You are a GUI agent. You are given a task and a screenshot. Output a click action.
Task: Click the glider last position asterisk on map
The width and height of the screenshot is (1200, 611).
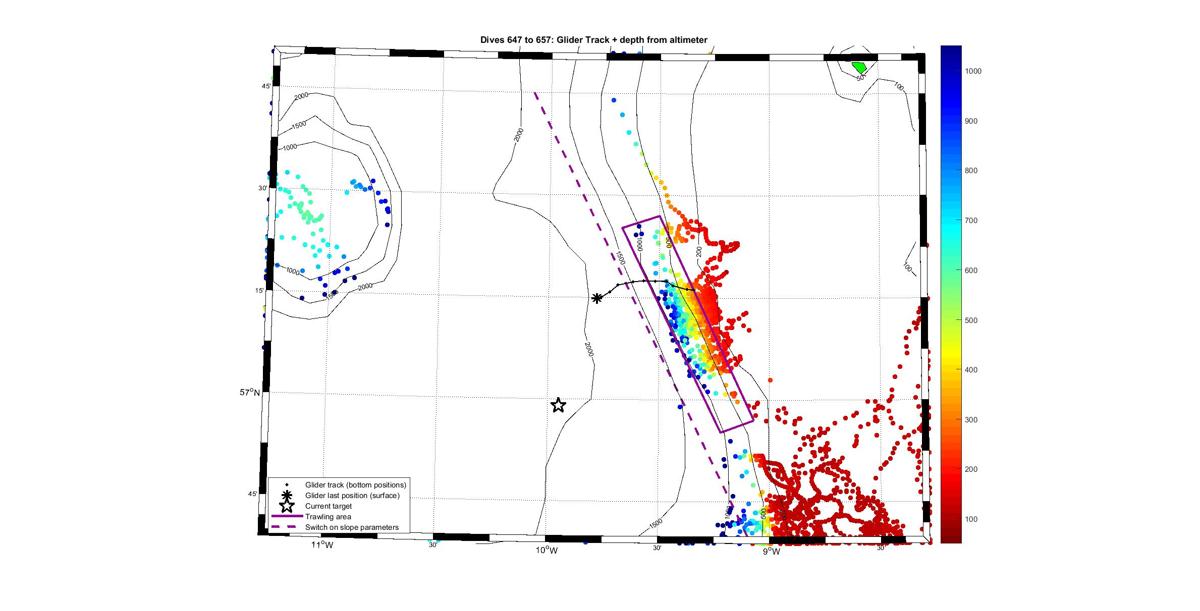tap(597, 298)
